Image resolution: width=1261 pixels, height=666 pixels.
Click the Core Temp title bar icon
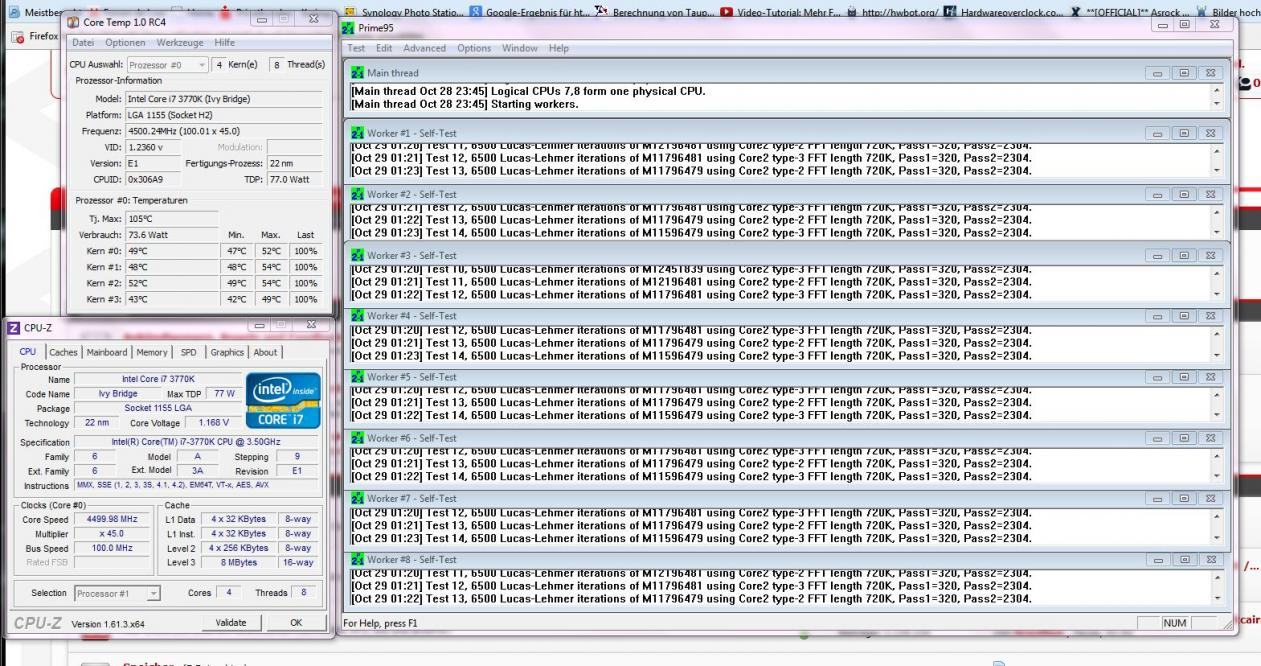[x=74, y=21]
